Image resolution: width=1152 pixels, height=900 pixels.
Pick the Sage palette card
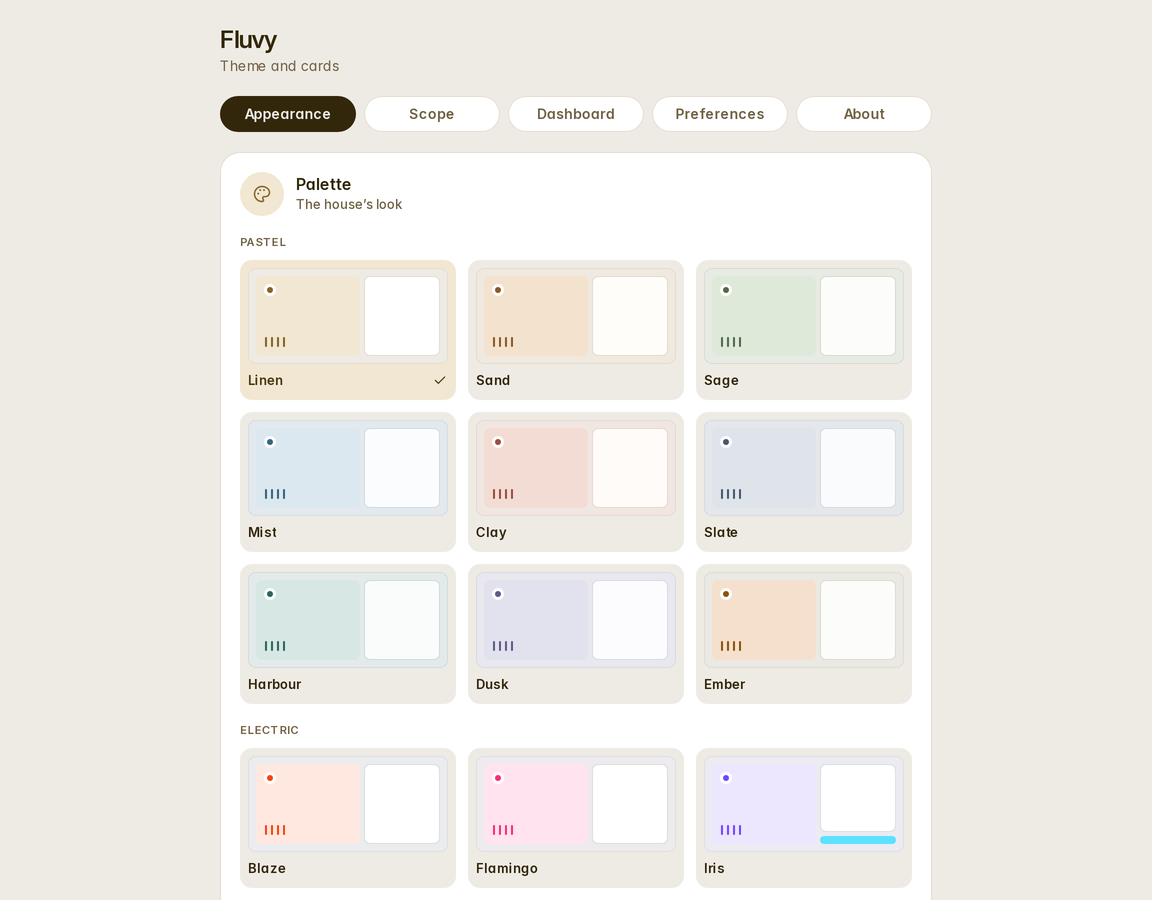(803, 330)
